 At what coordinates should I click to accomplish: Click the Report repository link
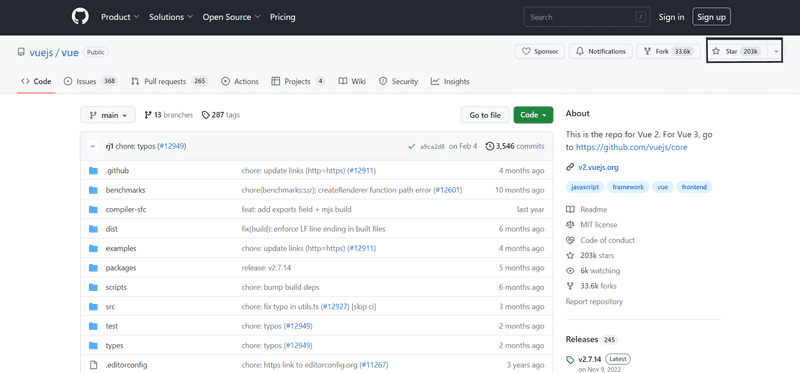pos(594,302)
